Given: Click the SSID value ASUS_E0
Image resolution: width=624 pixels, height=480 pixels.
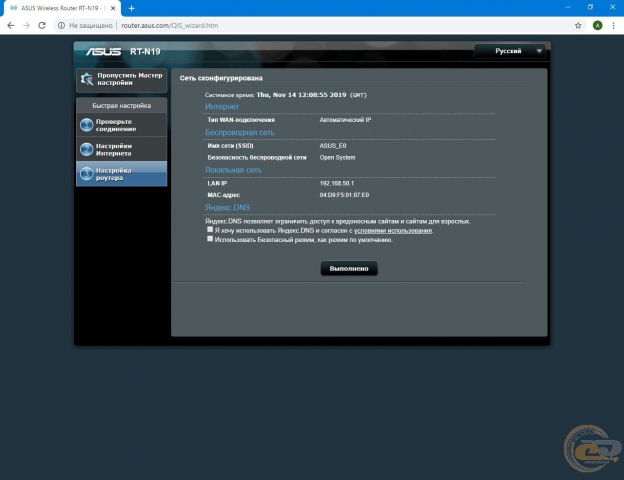Looking at the screenshot, I should click(333, 146).
